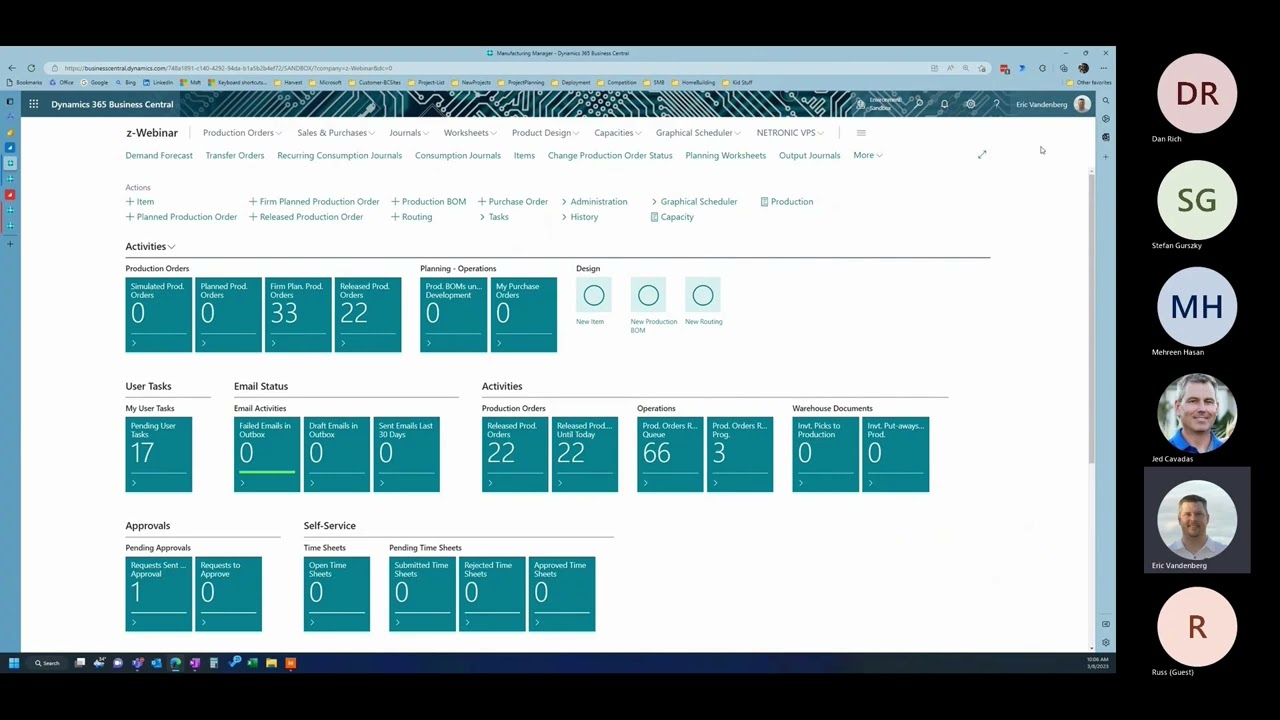Image resolution: width=1280 pixels, height=720 pixels.
Task: Click the Capacity action document icon
Action: [654, 217]
